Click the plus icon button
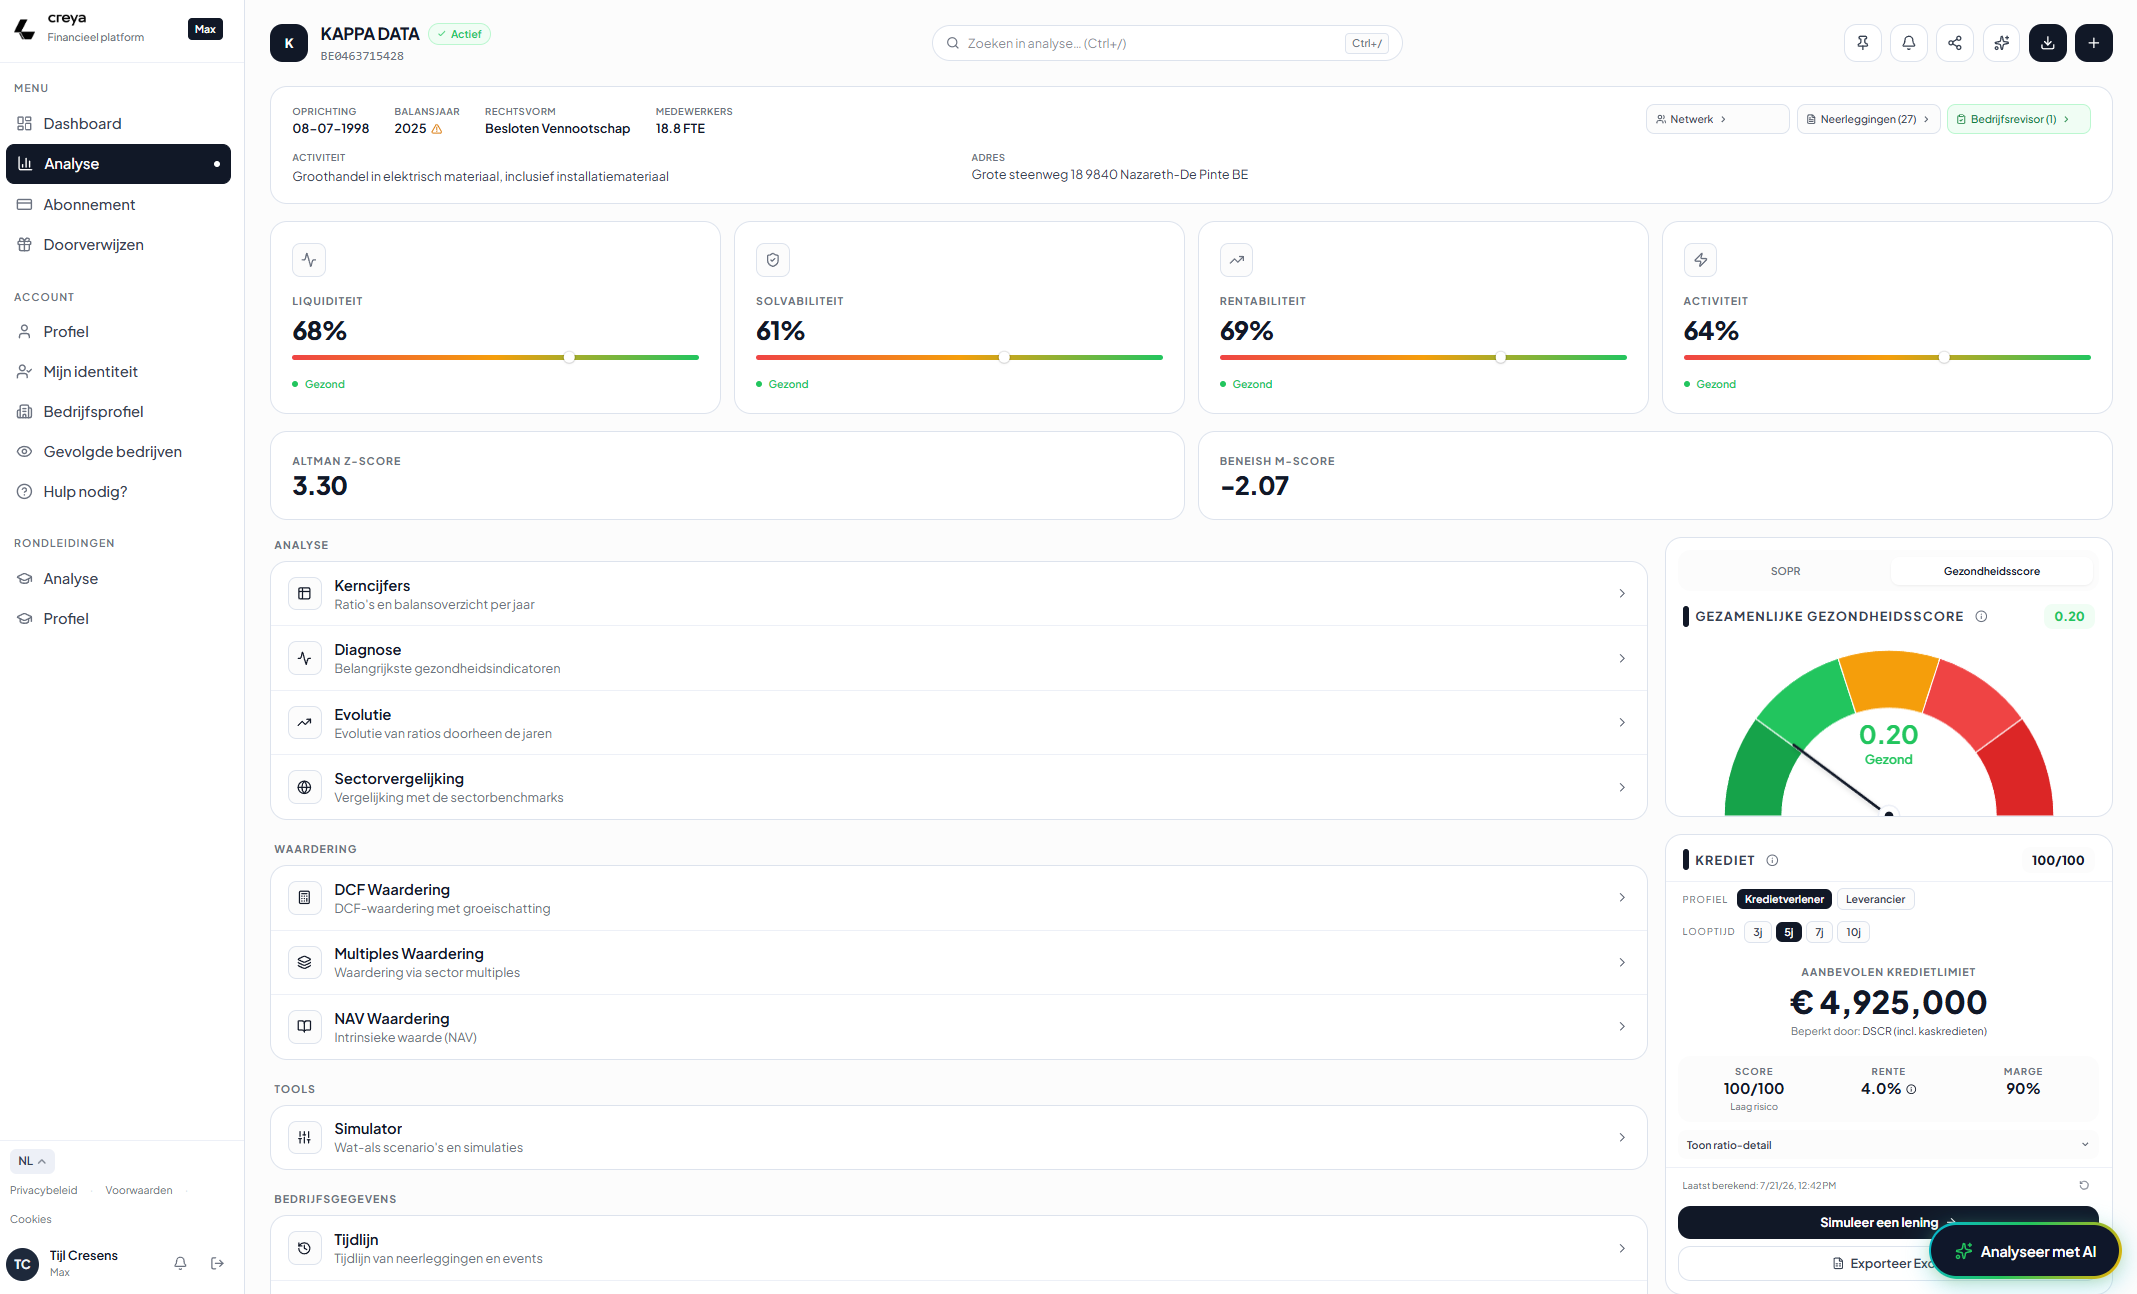This screenshot has height=1294, width=2137. click(2093, 43)
